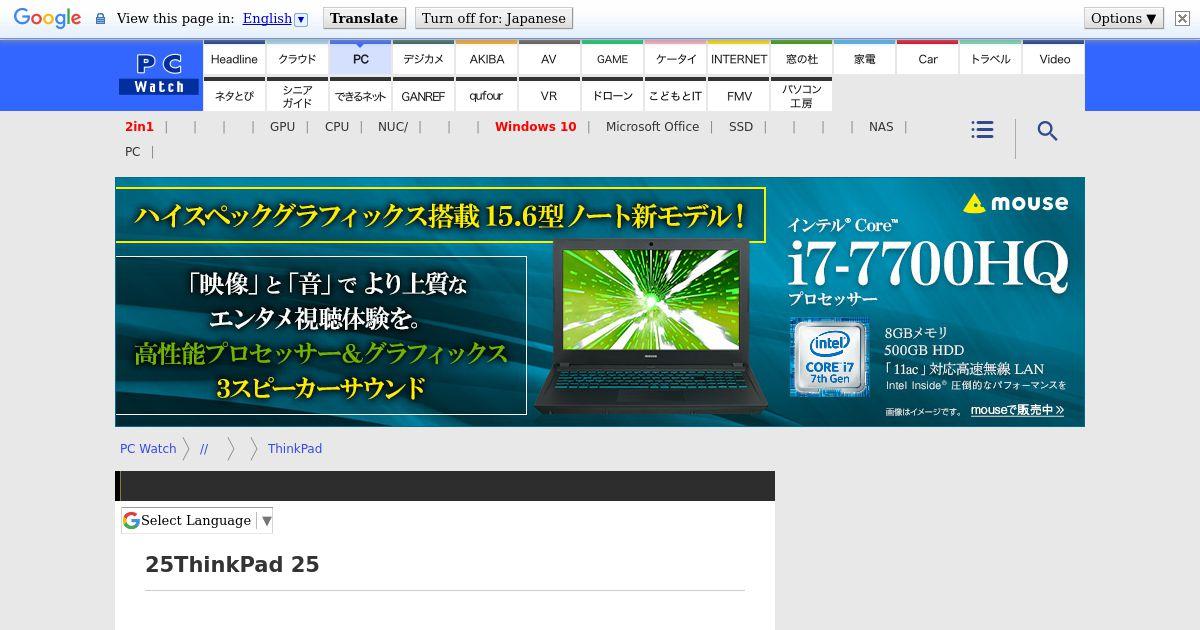Viewport: 1200px width, 630px height.
Task: Click the Translate button
Action: [x=364, y=18]
